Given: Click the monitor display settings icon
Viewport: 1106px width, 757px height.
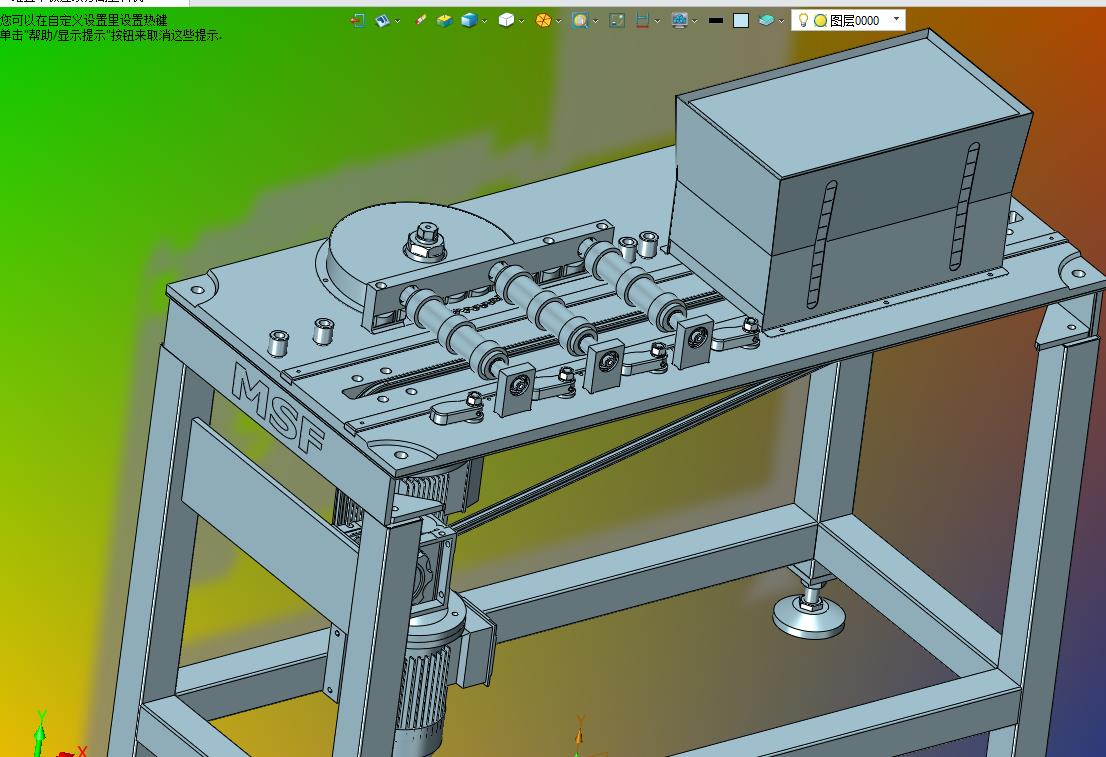Looking at the screenshot, I should click(679, 20).
